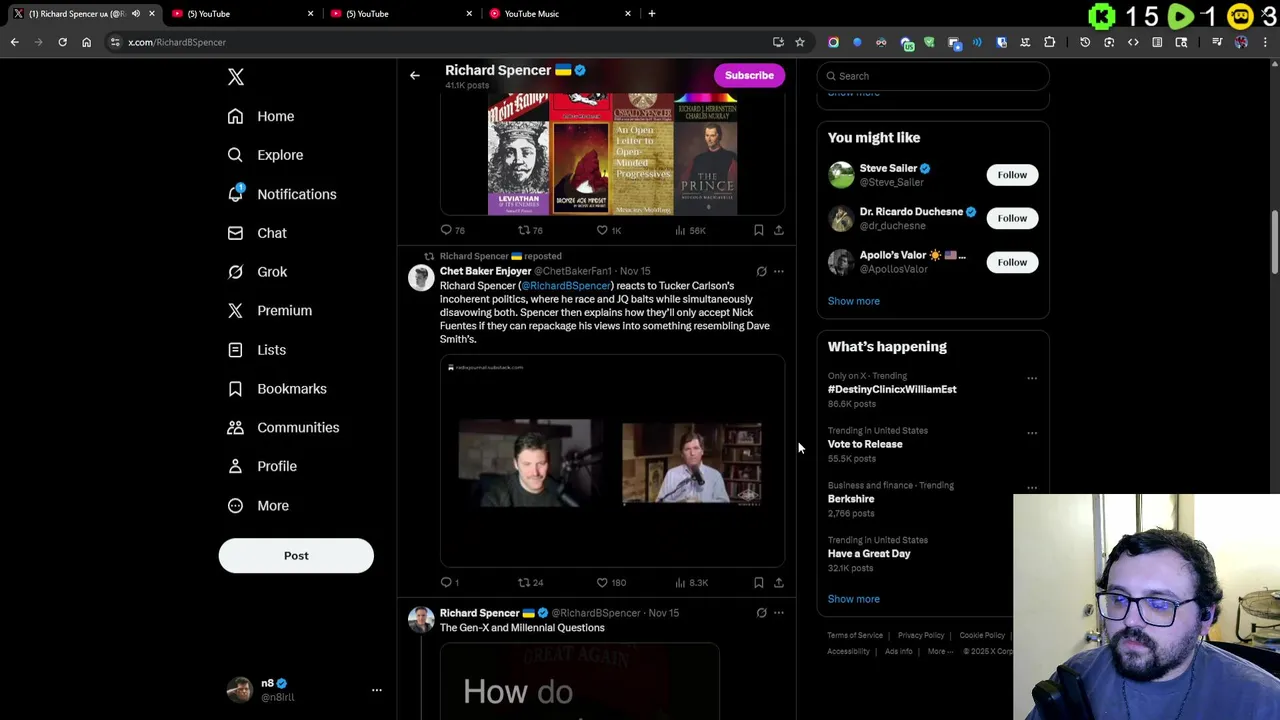Open Bookmarks in the sidebar

[277, 388]
